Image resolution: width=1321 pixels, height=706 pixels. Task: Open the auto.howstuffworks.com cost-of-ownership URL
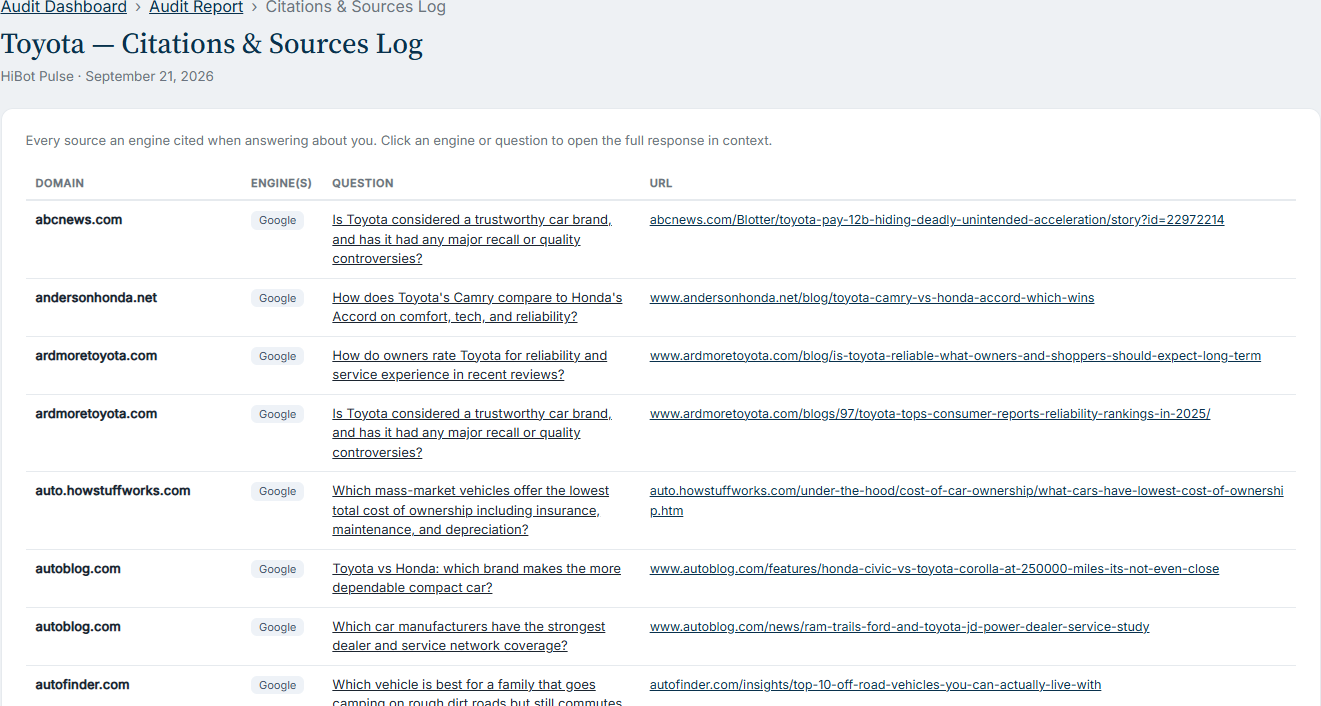[x=966, y=501]
